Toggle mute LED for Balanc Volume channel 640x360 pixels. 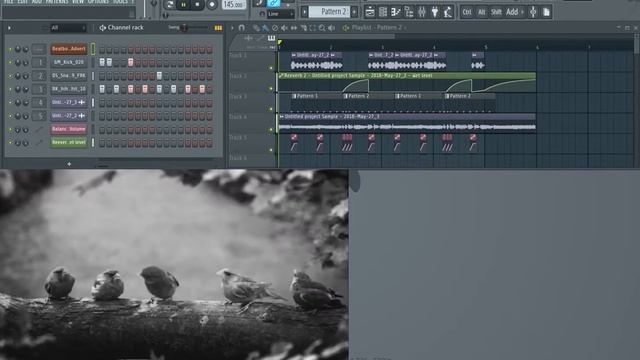(x=10, y=129)
